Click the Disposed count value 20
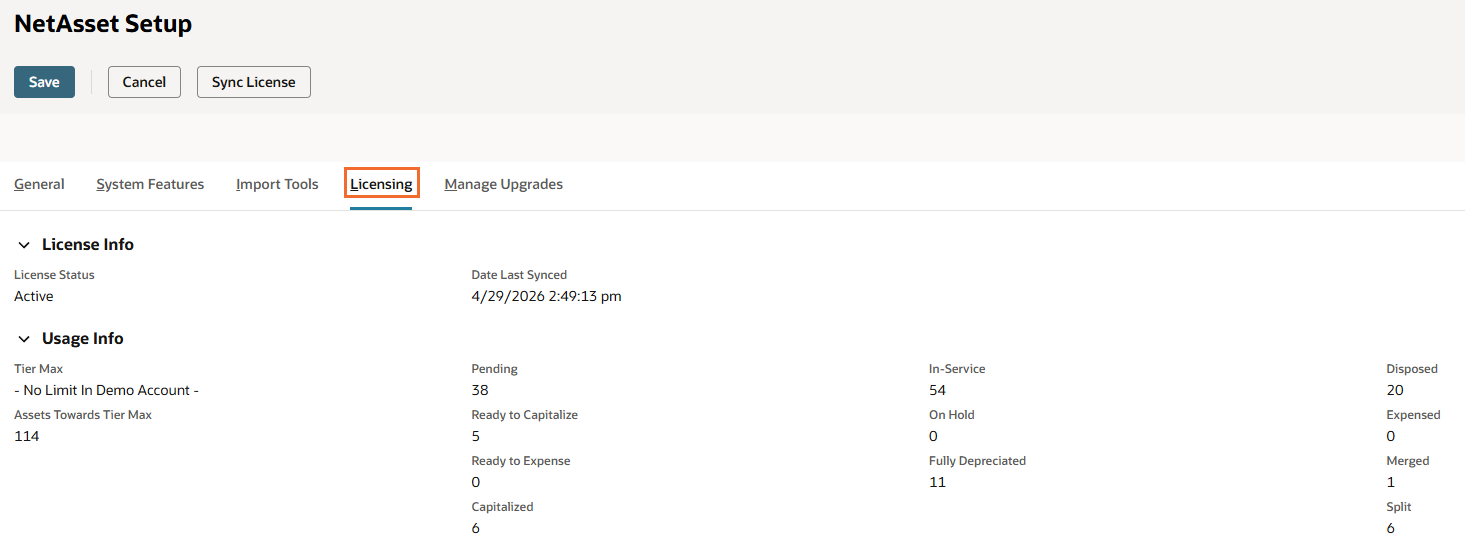This screenshot has width=1465, height=554. point(1395,390)
